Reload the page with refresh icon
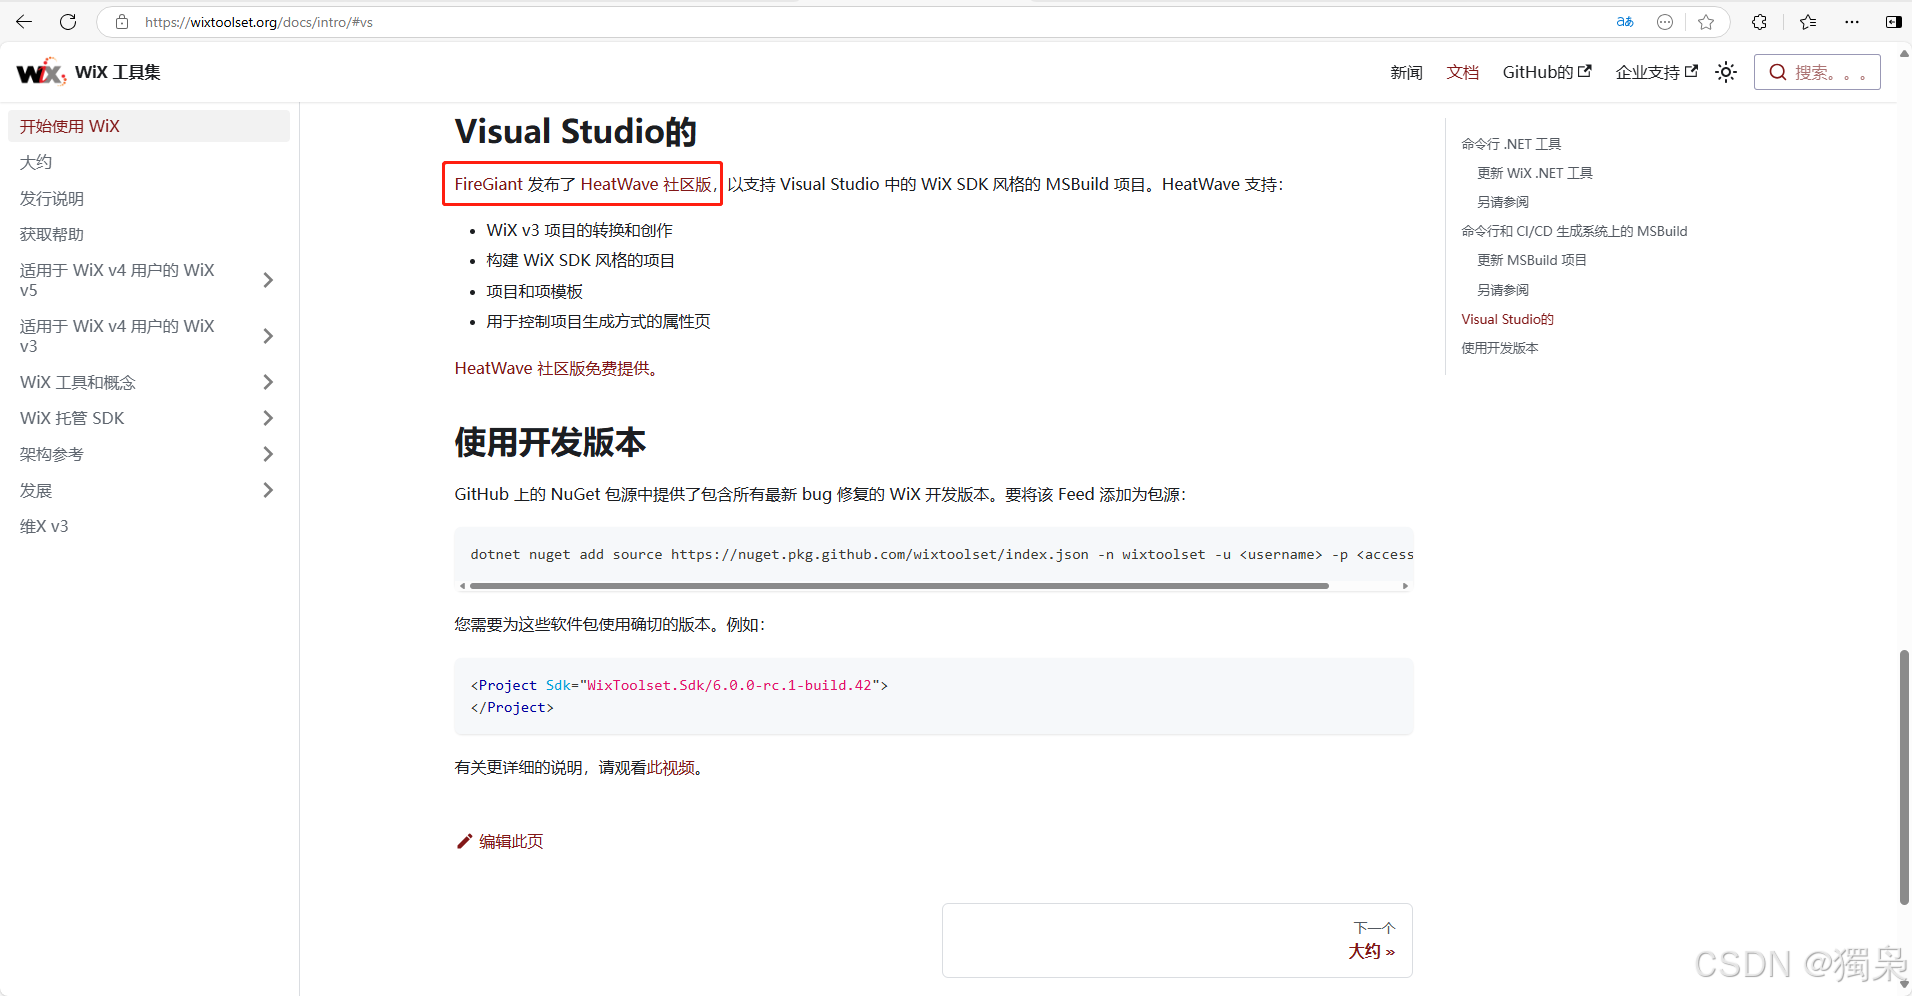 point(68,21)
